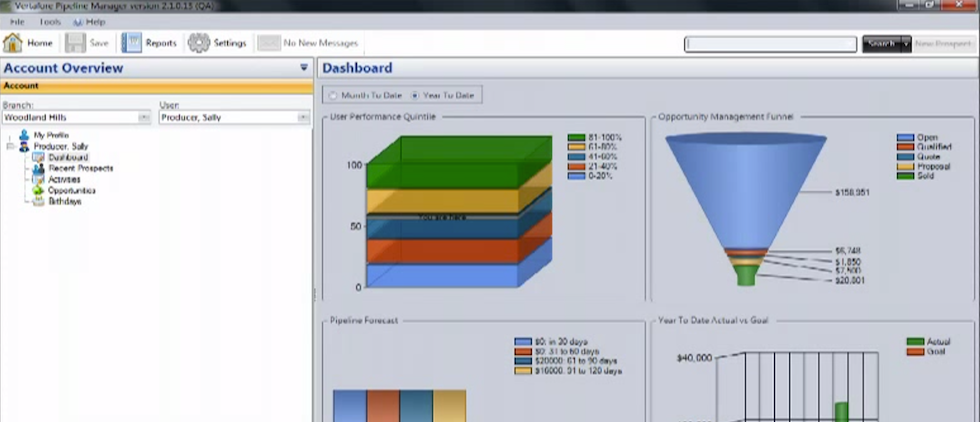Image resolution: width=980 pixels, height=422 pixels.
Task: Click the Save floppy disk icon
Action: pyautogui.click(x=75, y=43)
